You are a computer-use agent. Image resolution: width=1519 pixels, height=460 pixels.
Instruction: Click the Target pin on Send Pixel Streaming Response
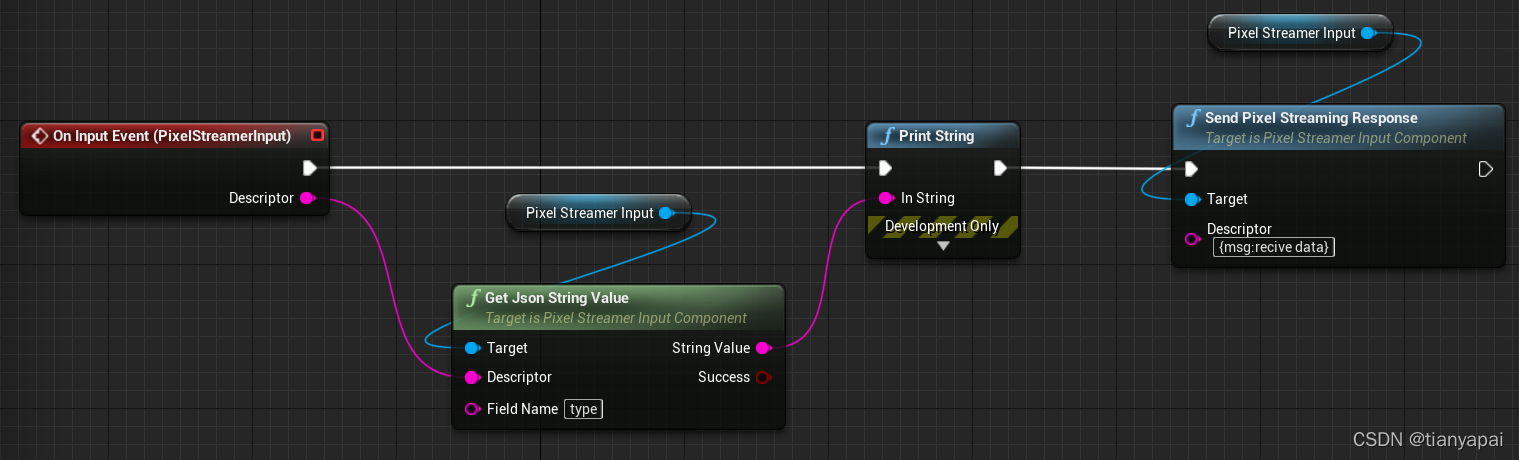coord(1192,199)
